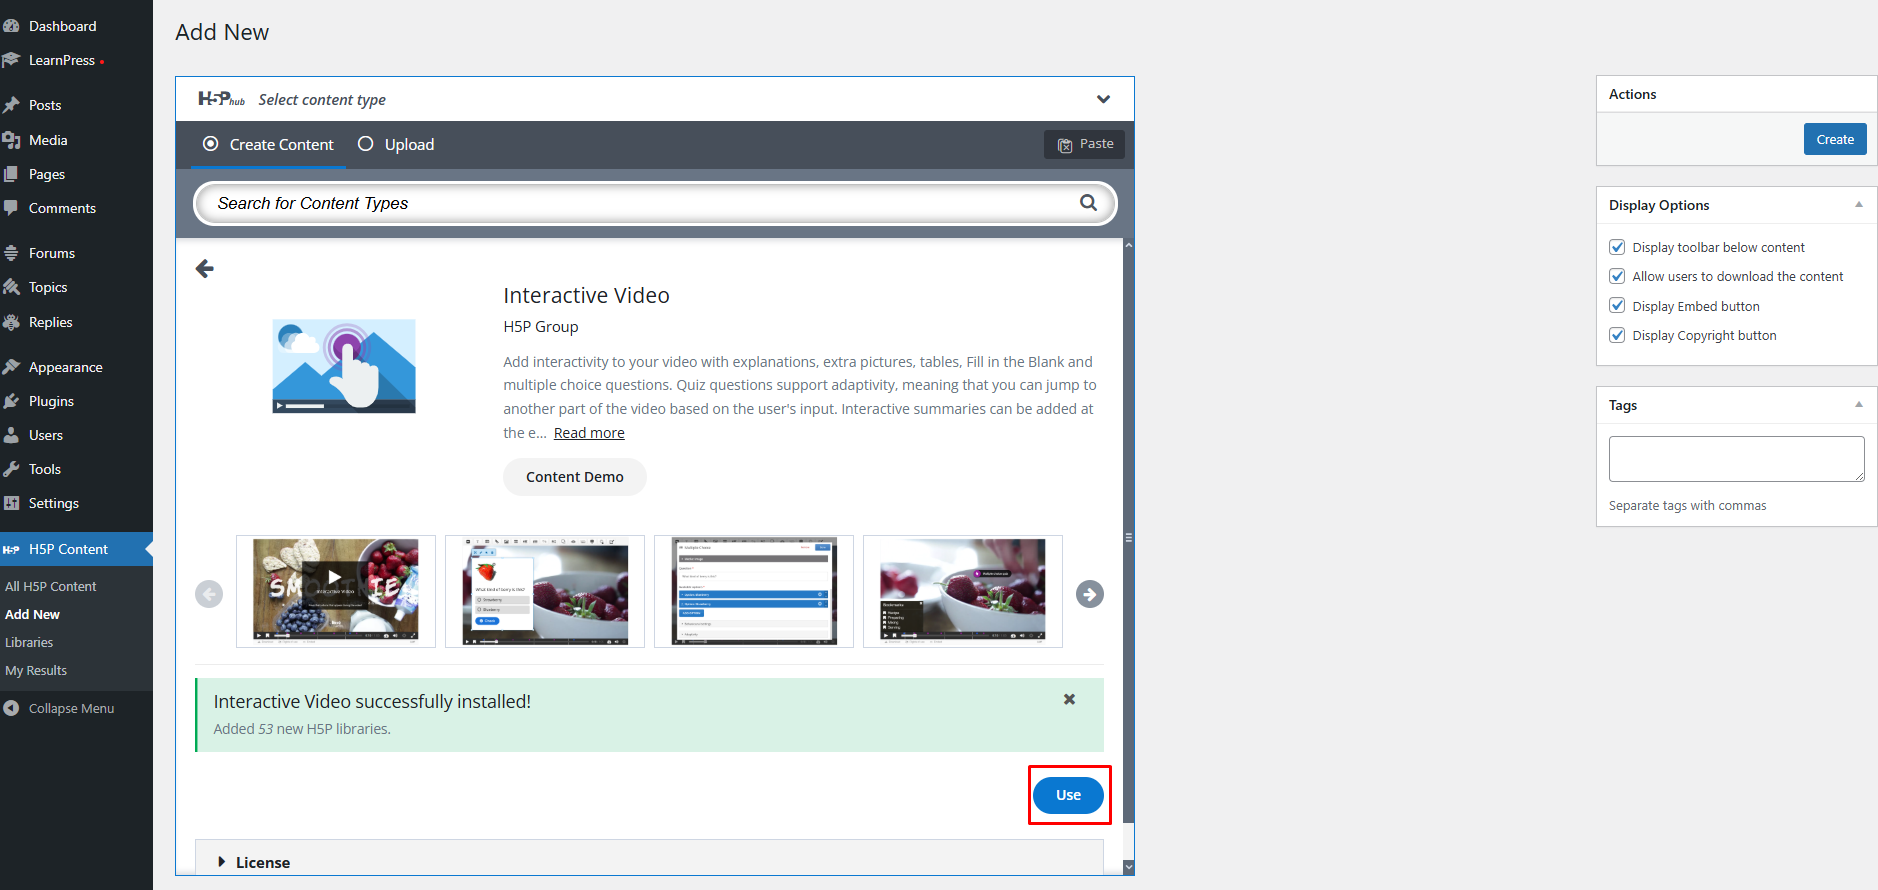Image resolution: width=1878 pixels, height=890 pixels.
Task: Uncheck Display Embed button
Action: (x=1617, y=306)
